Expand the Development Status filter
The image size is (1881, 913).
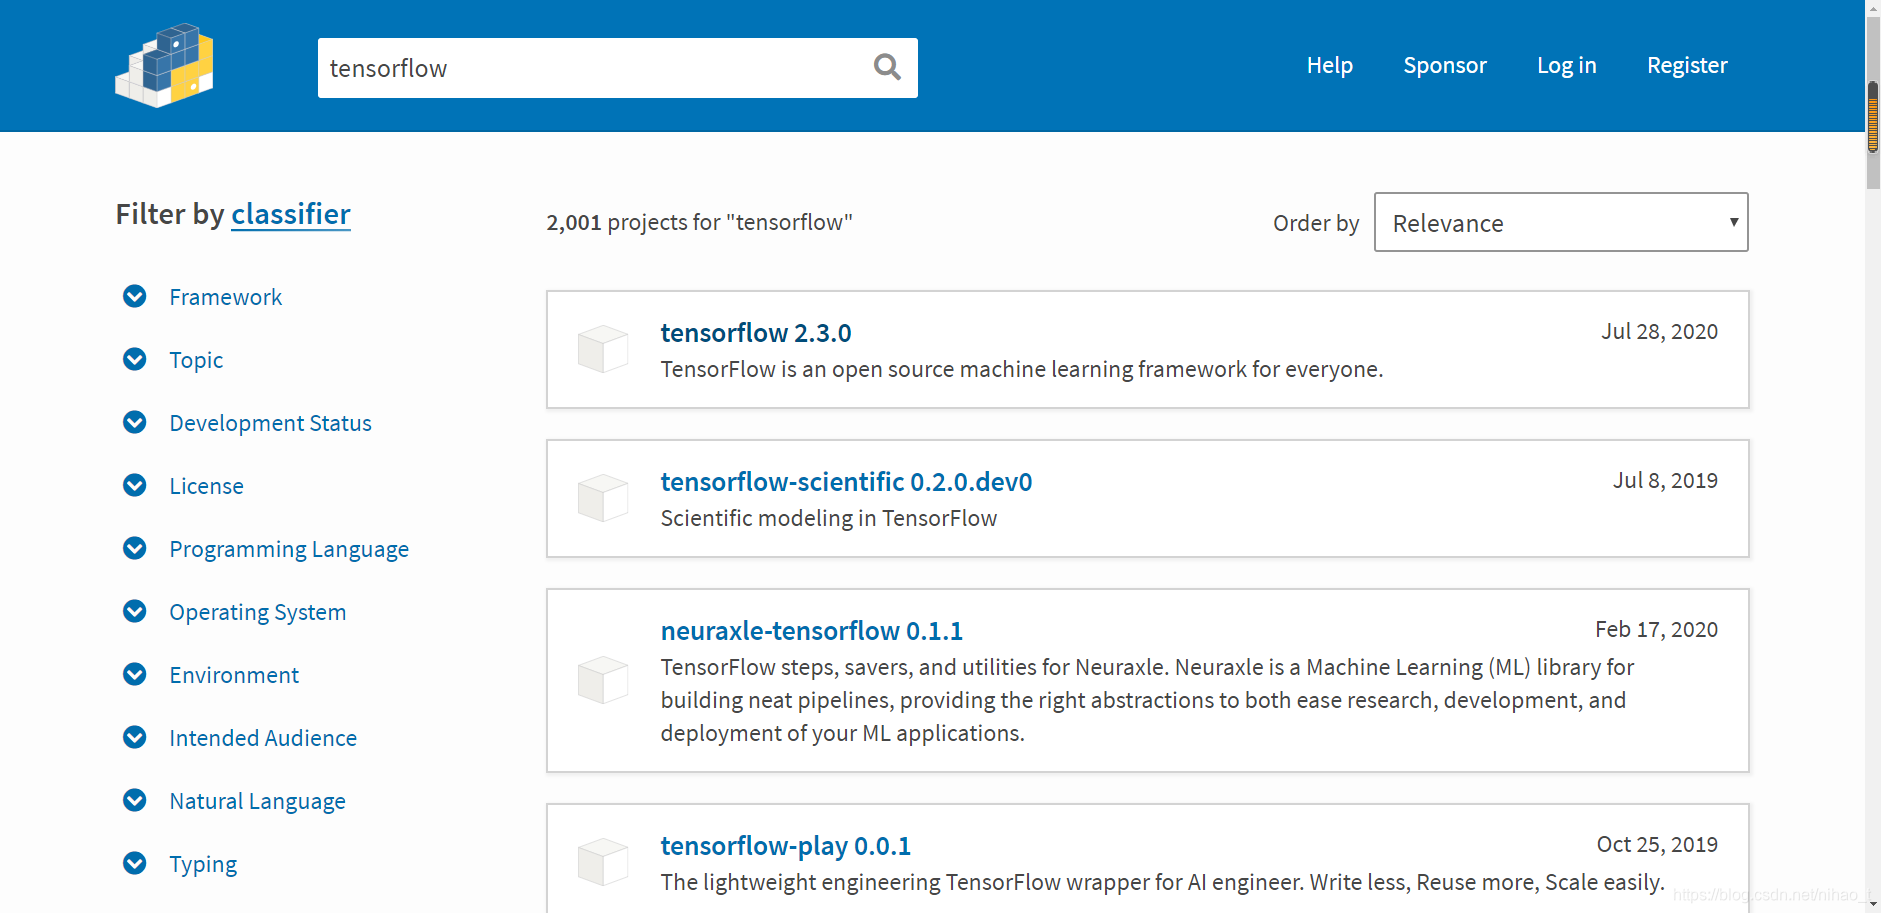(270, 423)
